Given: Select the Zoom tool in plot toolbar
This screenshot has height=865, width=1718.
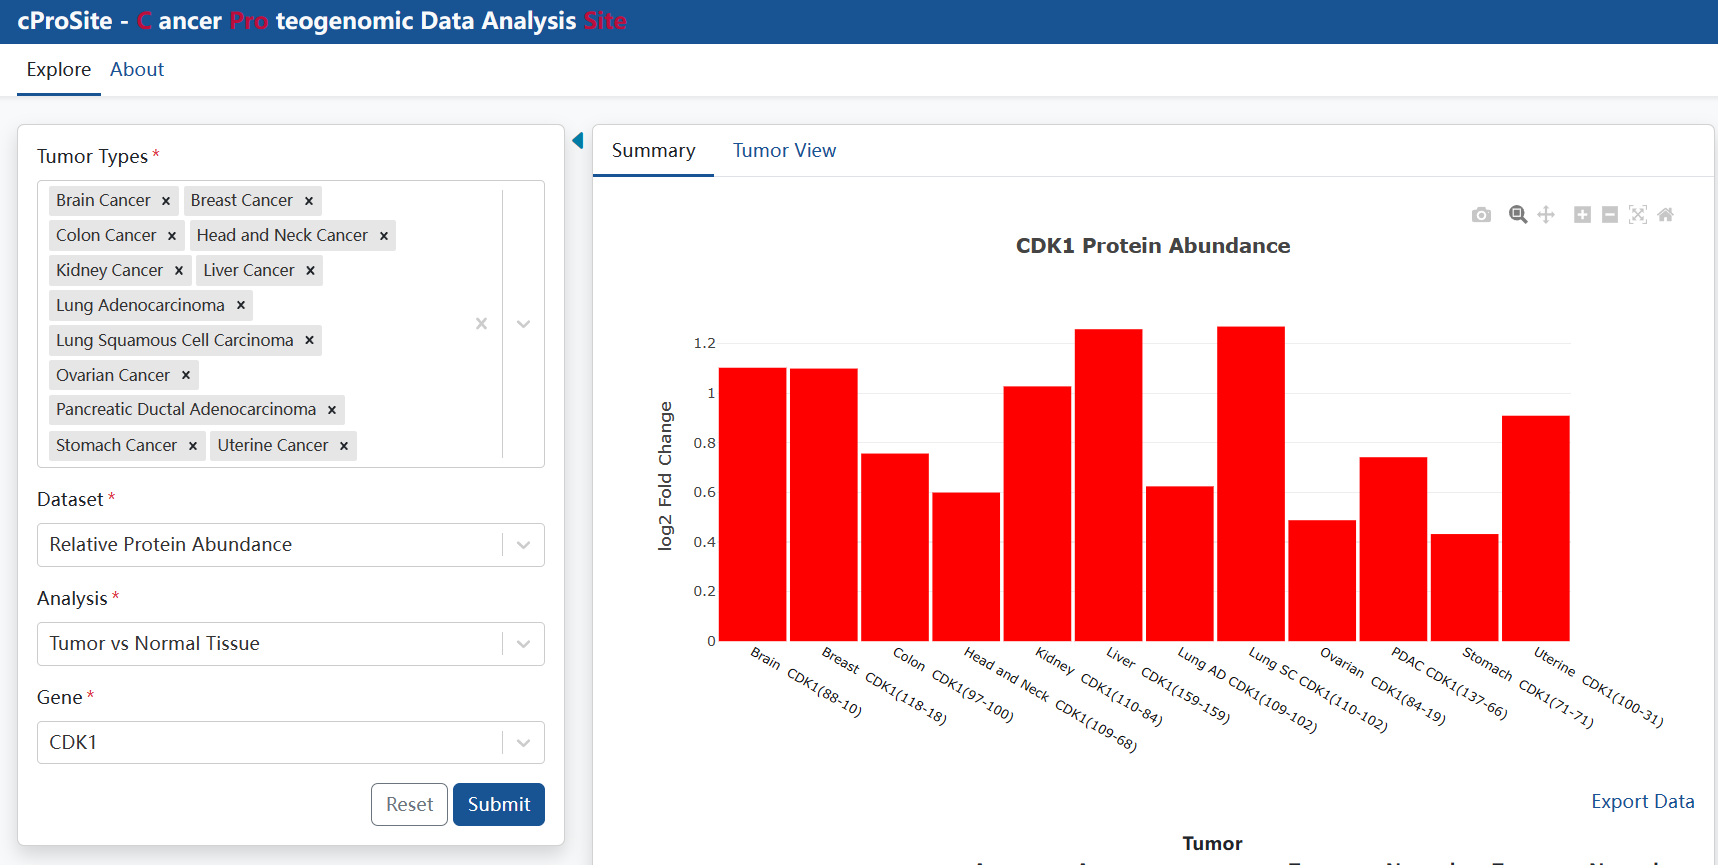Looking at the screenshot, I should (x=1518, y=215).
